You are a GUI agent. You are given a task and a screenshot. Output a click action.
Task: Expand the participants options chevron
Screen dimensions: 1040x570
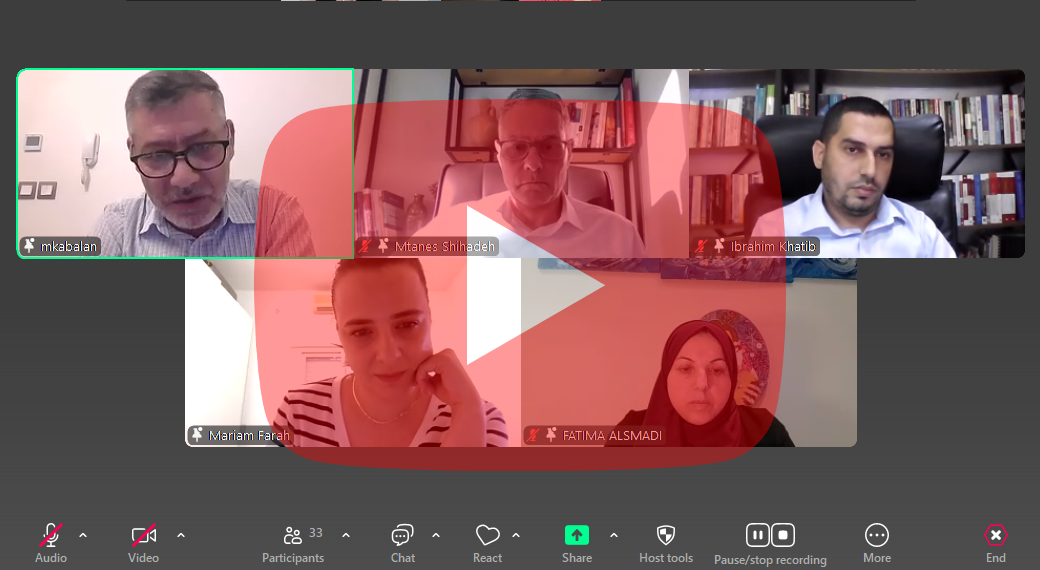coord(346,535)
